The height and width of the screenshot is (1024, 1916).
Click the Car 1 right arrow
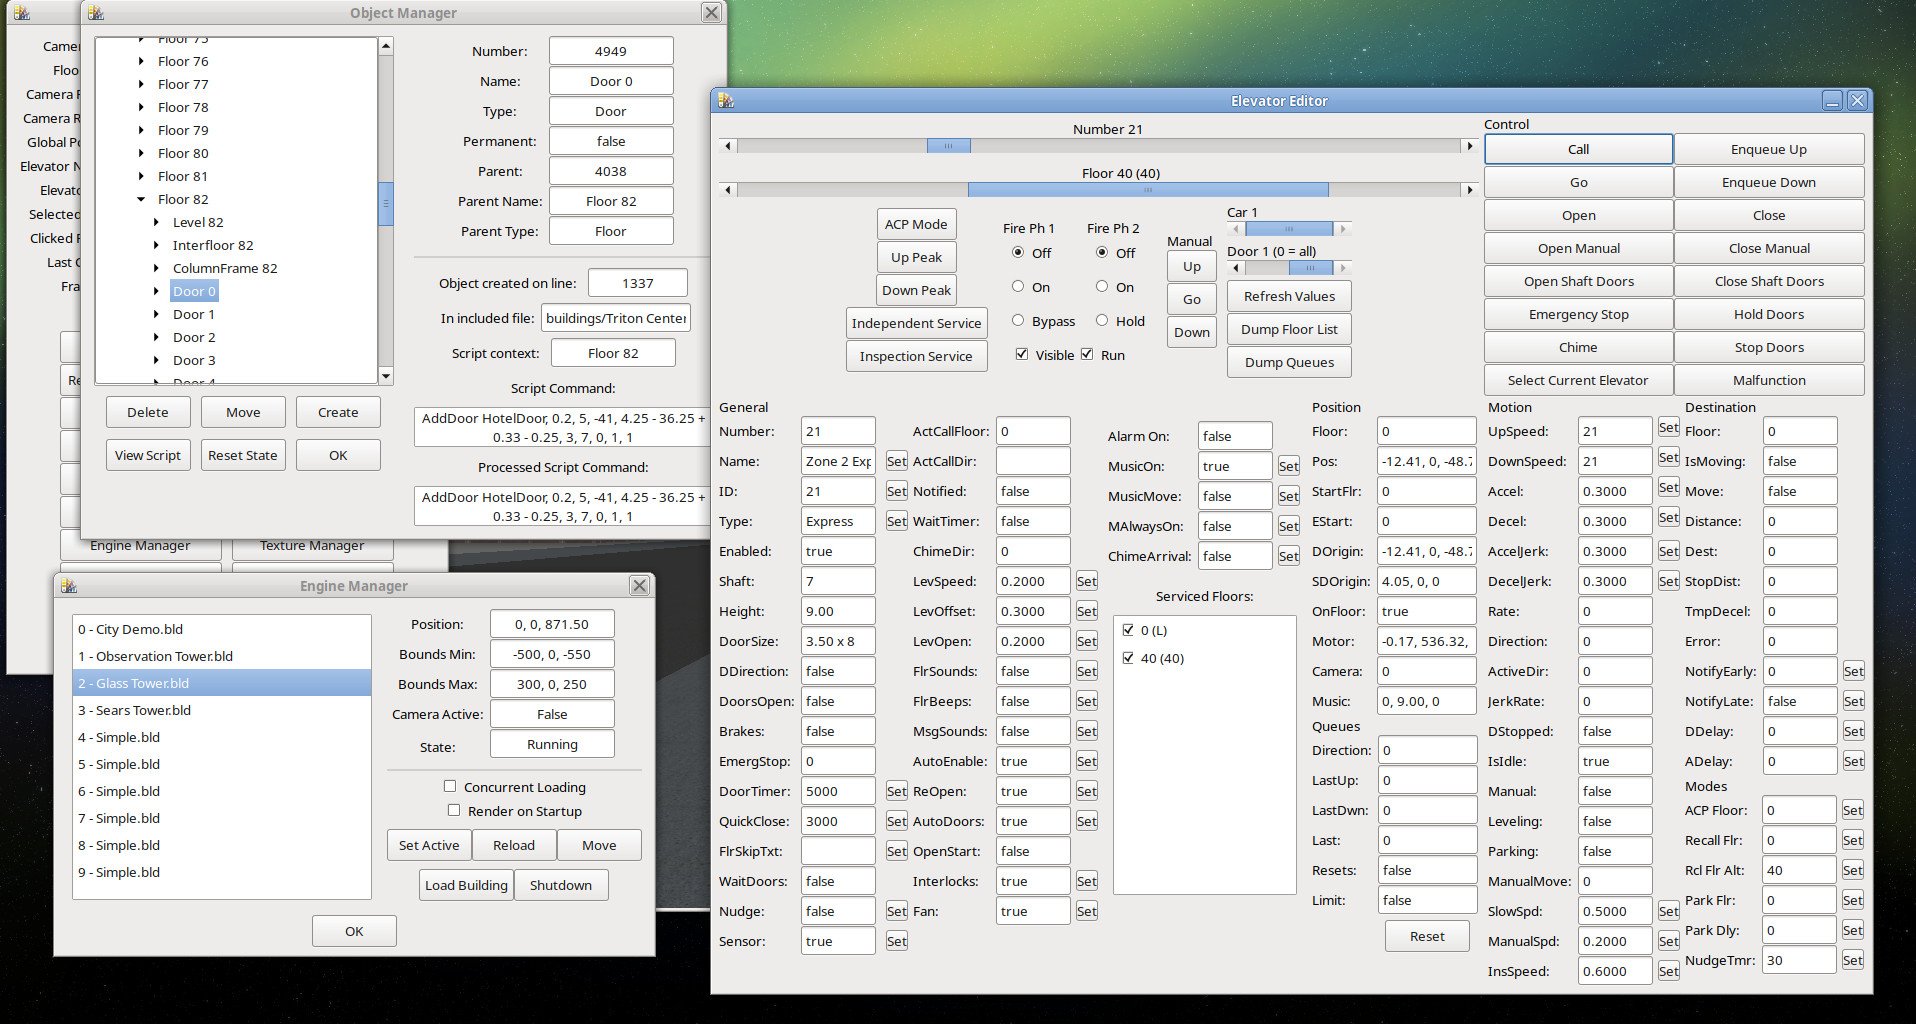(x=1342, y=229)
